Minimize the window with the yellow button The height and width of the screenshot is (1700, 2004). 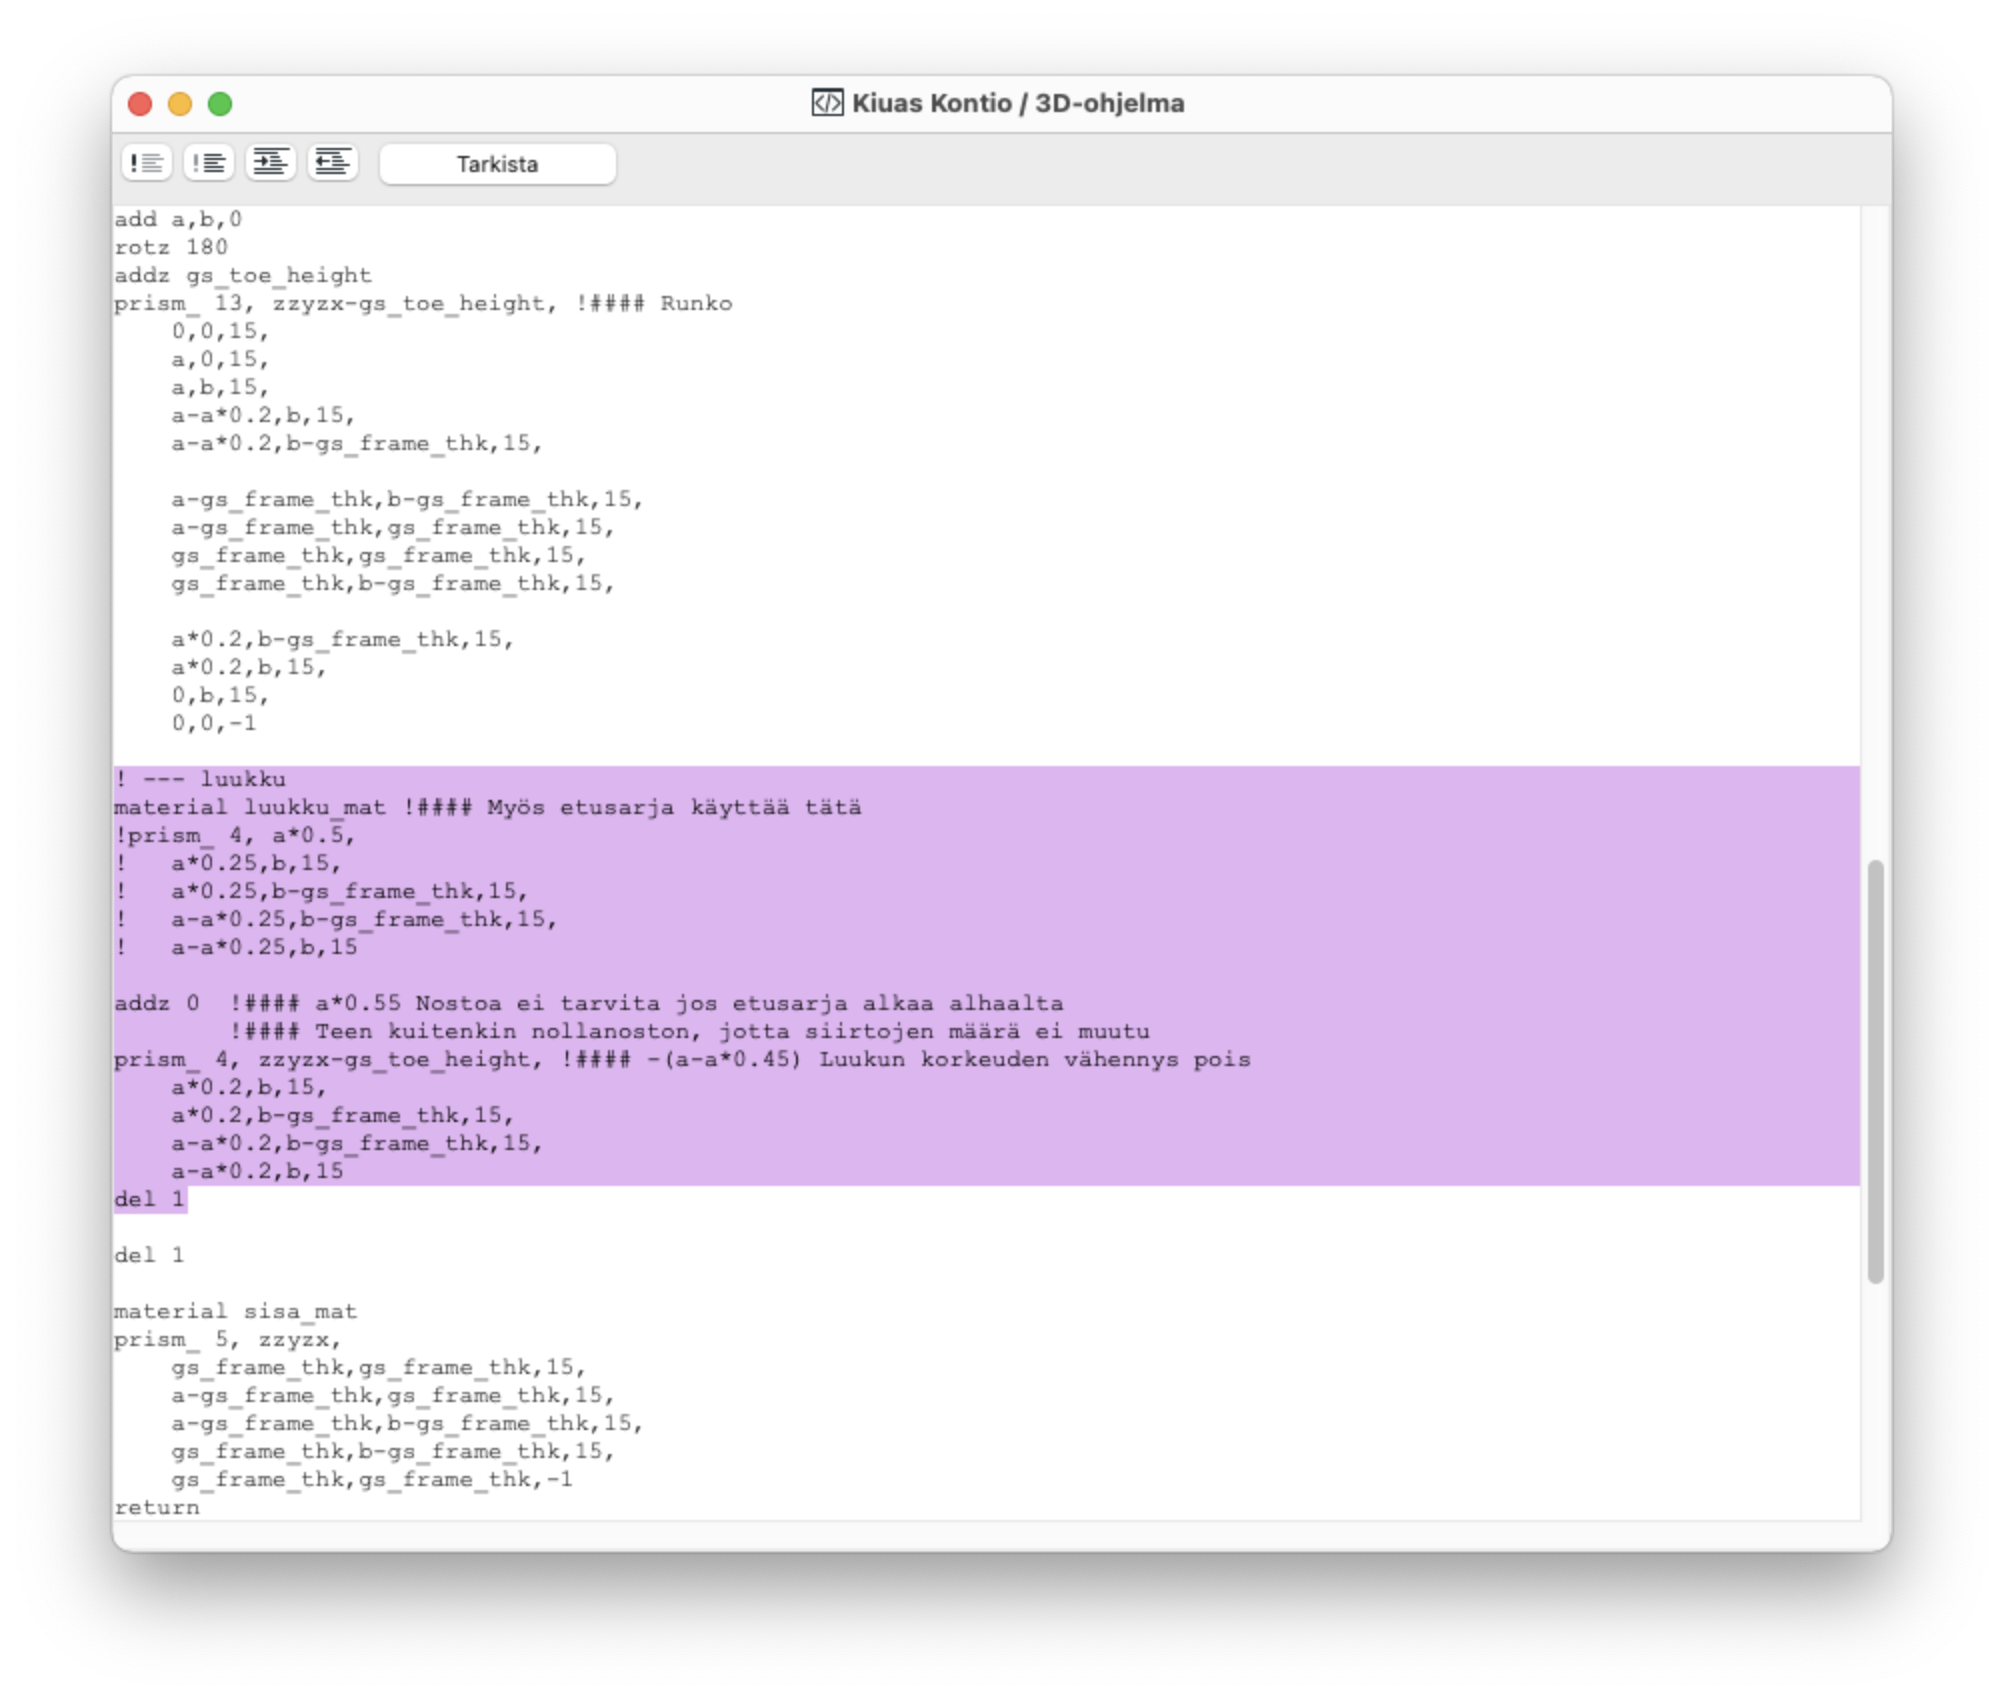point(180,104)
